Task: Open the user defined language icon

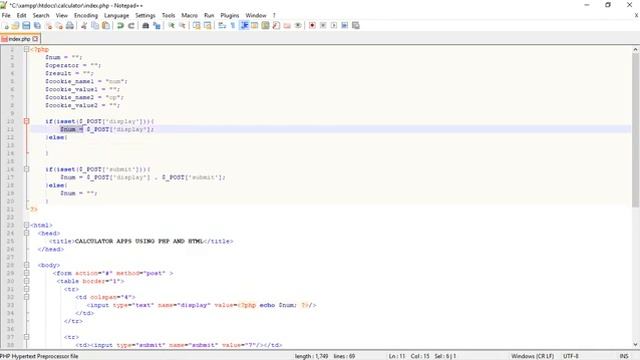Action: coord(255,26)
